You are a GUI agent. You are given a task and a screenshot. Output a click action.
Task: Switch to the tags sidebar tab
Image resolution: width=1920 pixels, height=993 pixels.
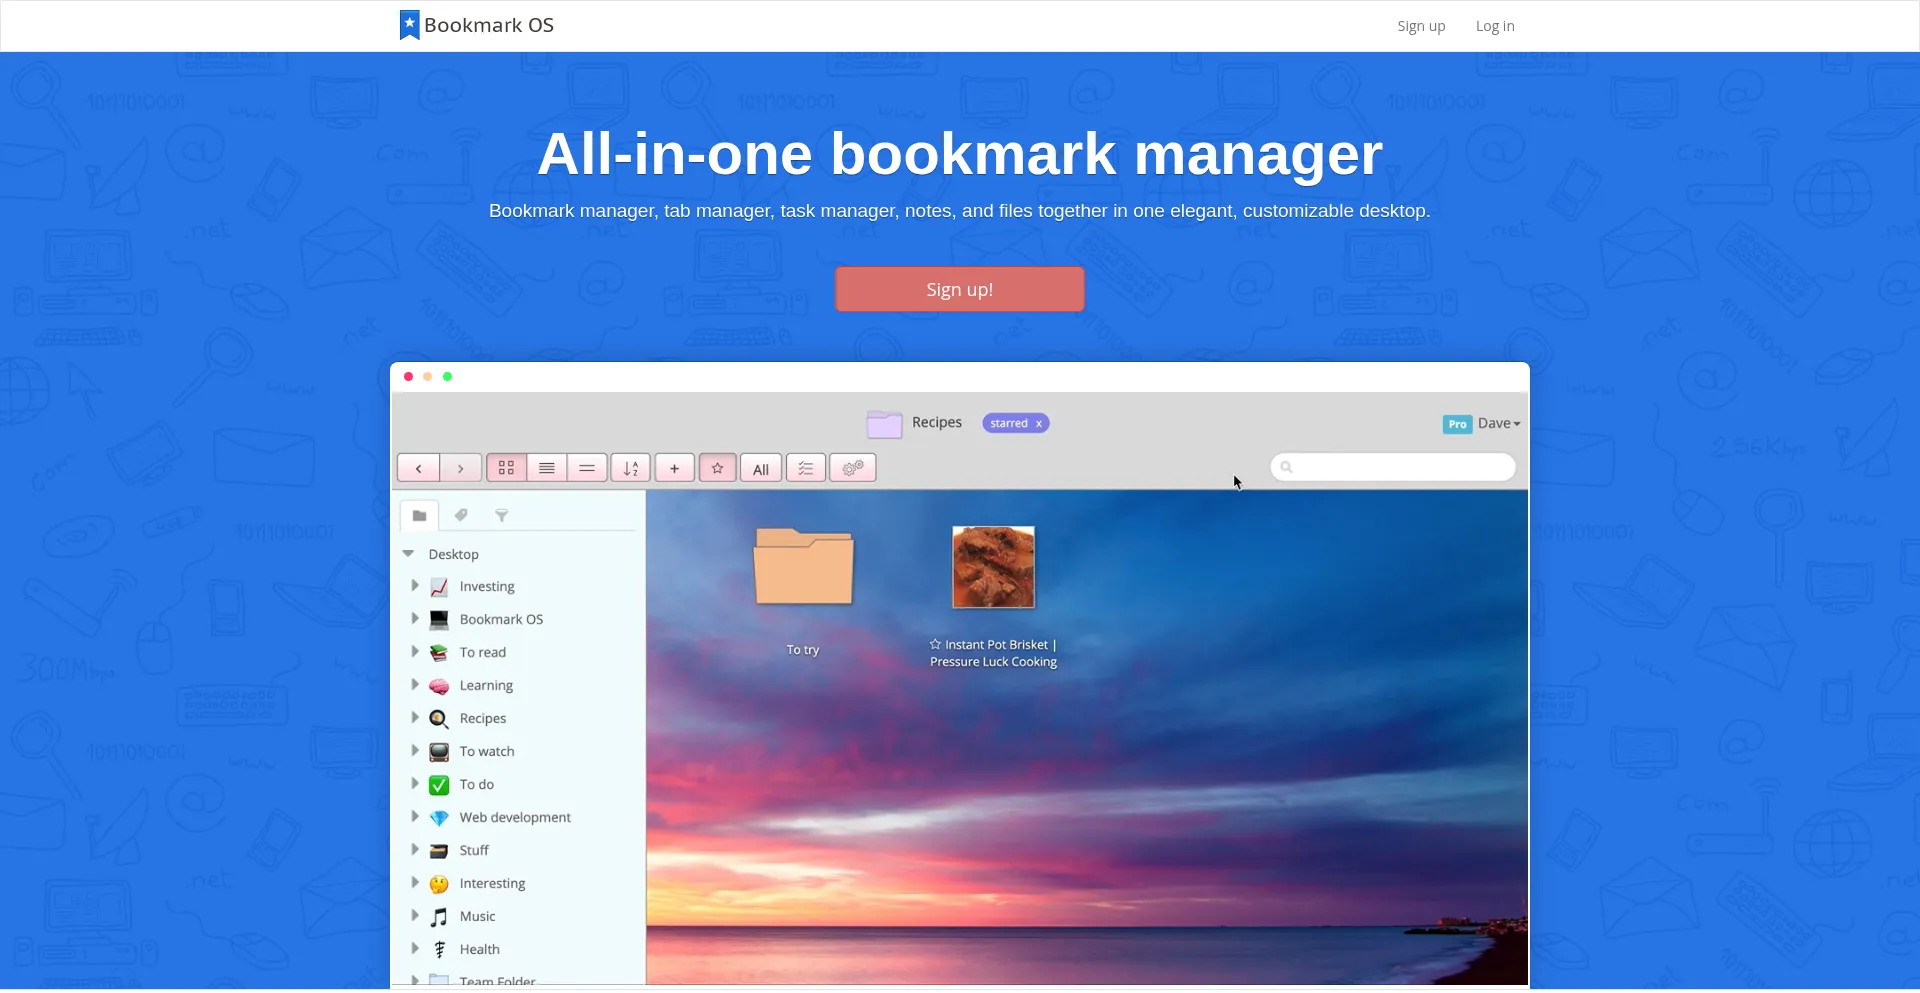pyautogui.click(x=461, y=515)
